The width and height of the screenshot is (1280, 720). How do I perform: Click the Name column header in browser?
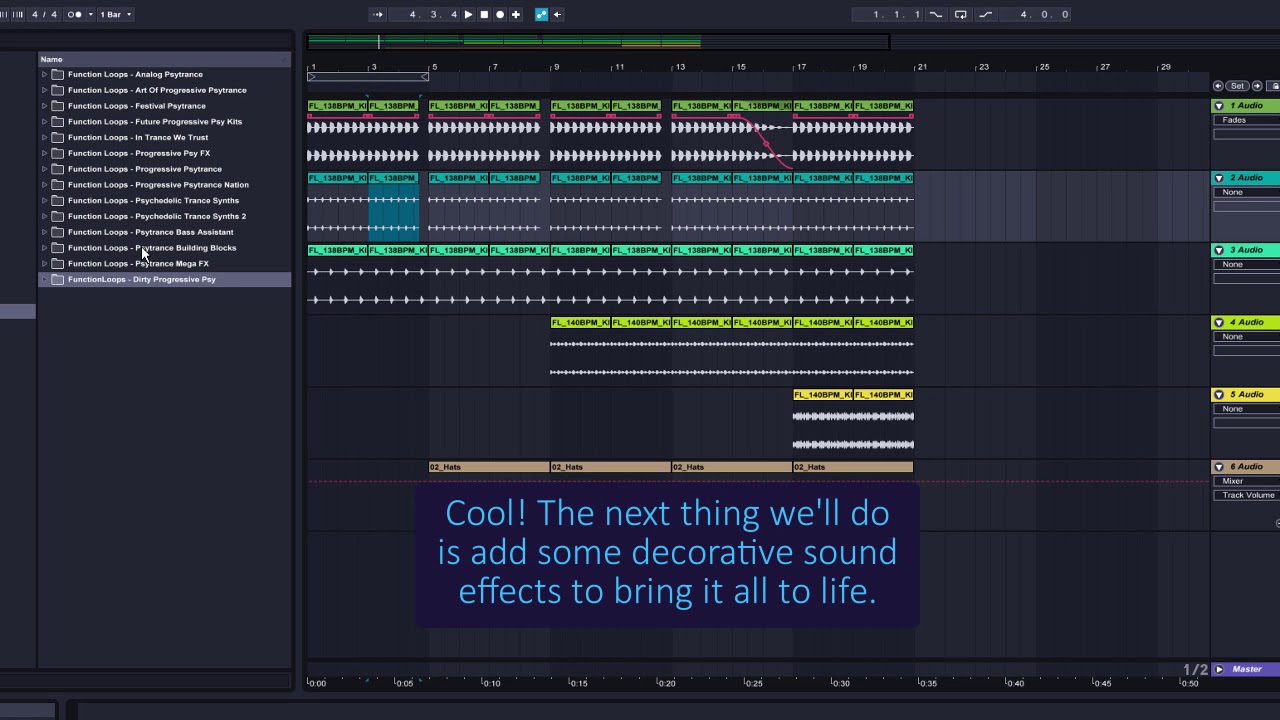[x=165, y=59]
